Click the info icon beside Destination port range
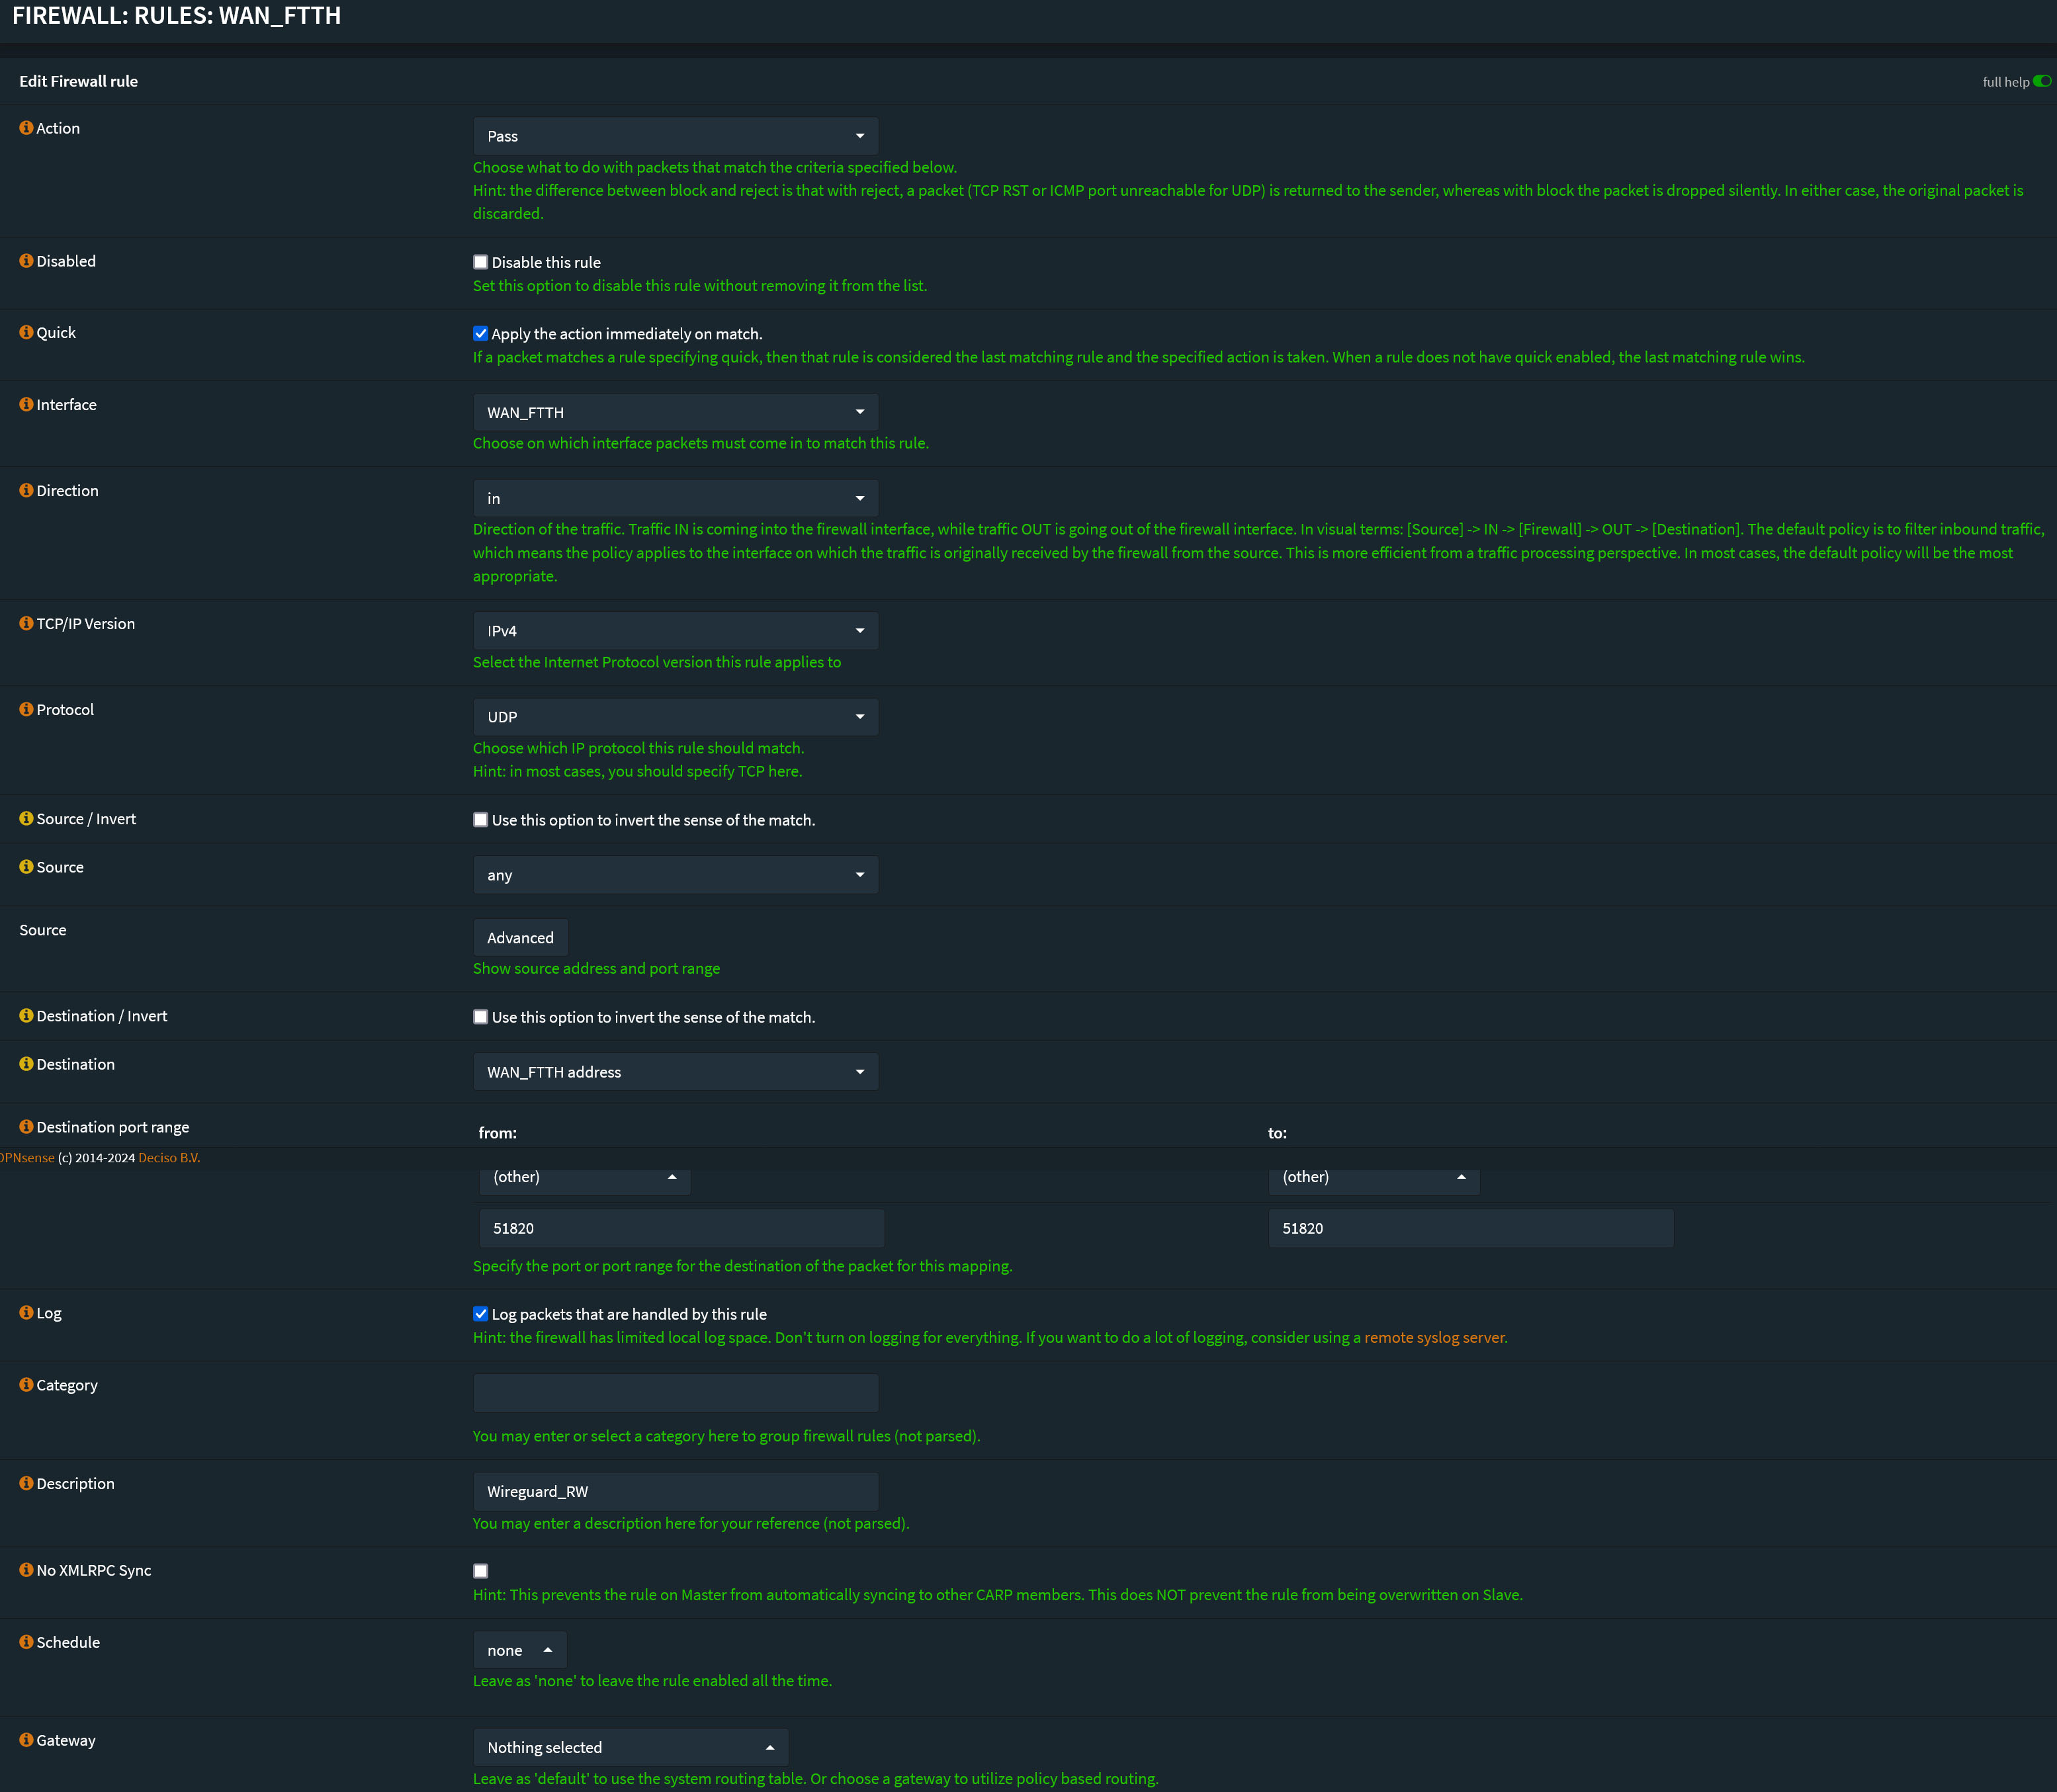The height and width of the screenshot is (1792, 2057). pos(26,1127)
